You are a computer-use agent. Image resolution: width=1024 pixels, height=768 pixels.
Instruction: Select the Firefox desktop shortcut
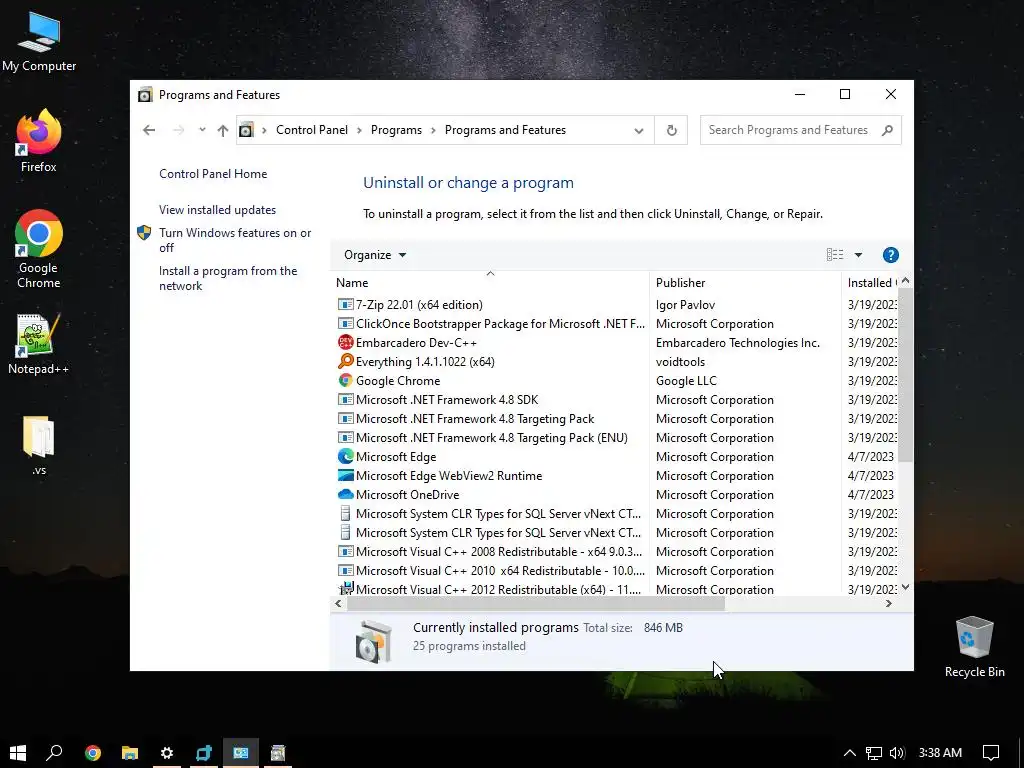(39, 142)
